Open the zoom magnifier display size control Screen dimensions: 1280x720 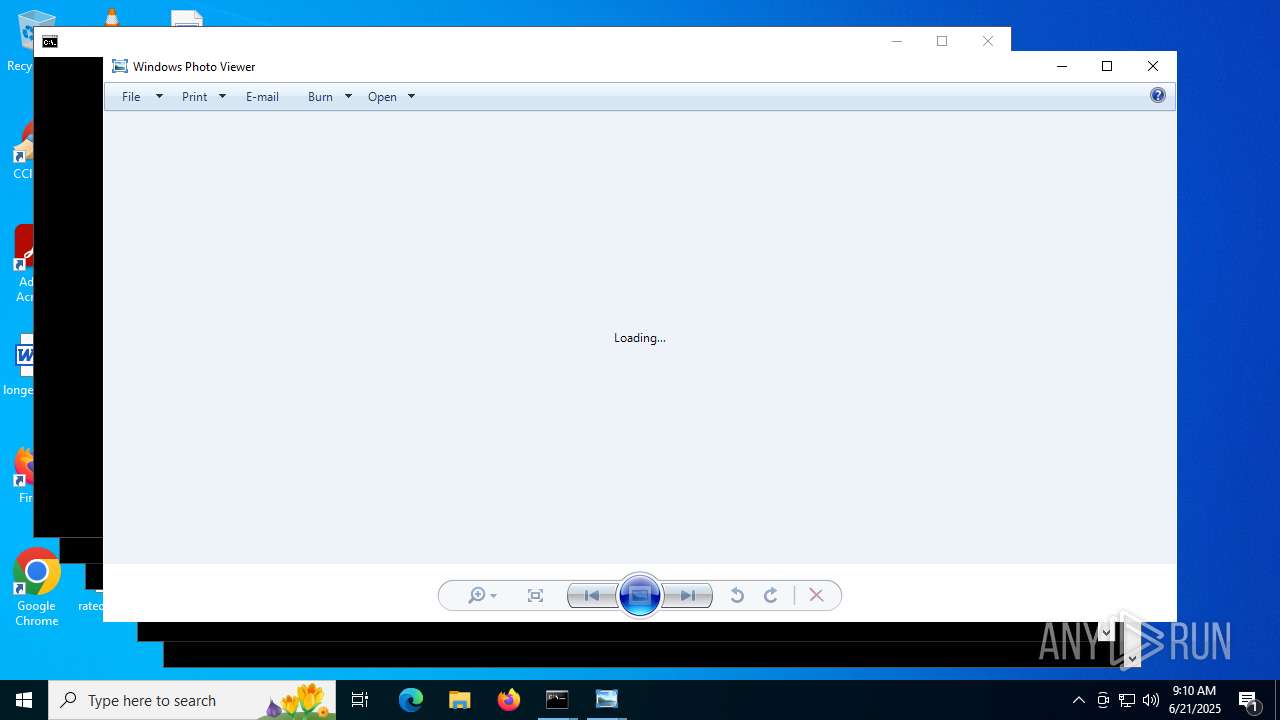[x=482, y=596]
